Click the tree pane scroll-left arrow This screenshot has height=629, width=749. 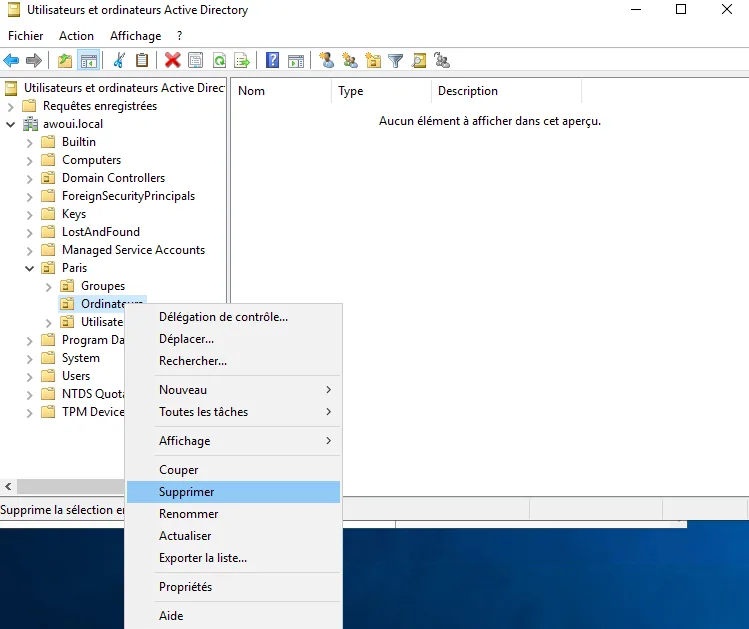(x=8, y=487)
